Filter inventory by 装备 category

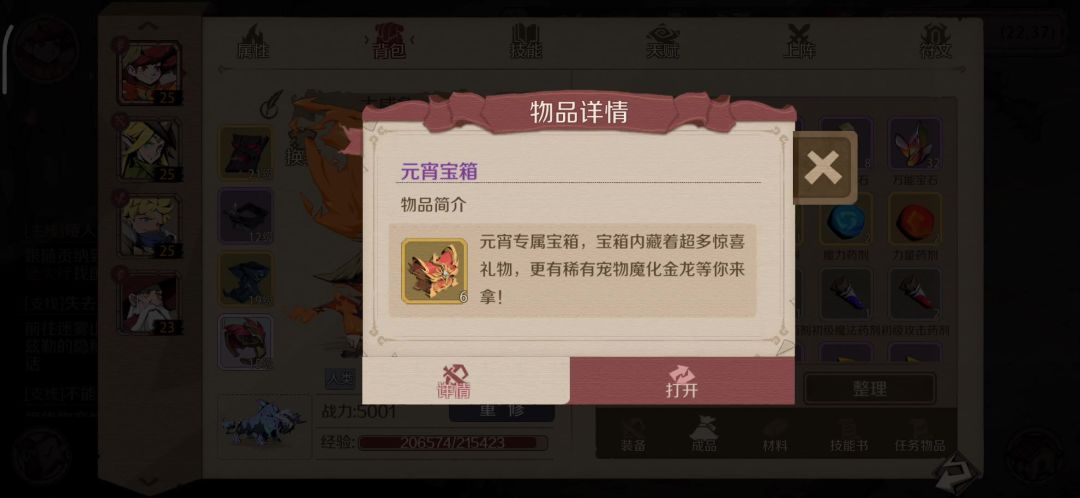[632, 435]
